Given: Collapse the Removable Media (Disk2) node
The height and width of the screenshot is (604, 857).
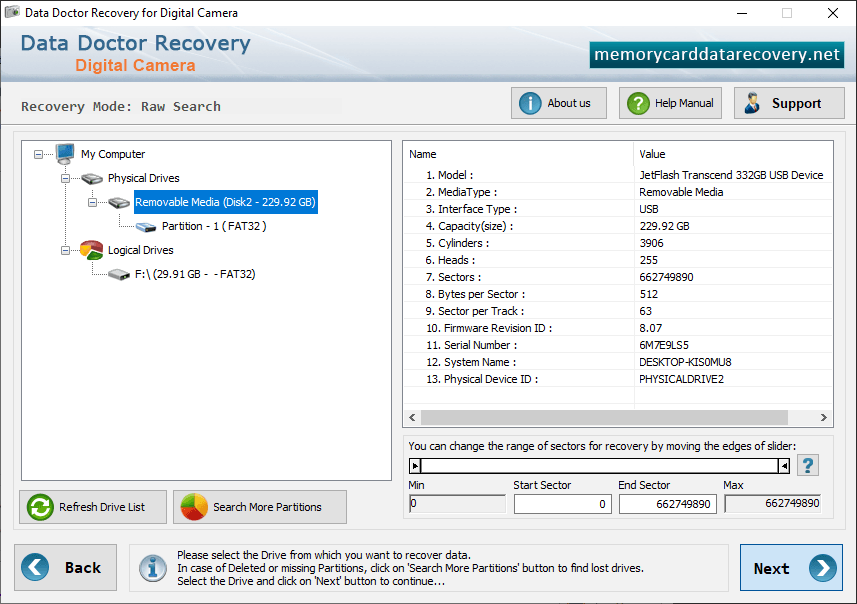Looking at the screenshot, I should [92, 203].
